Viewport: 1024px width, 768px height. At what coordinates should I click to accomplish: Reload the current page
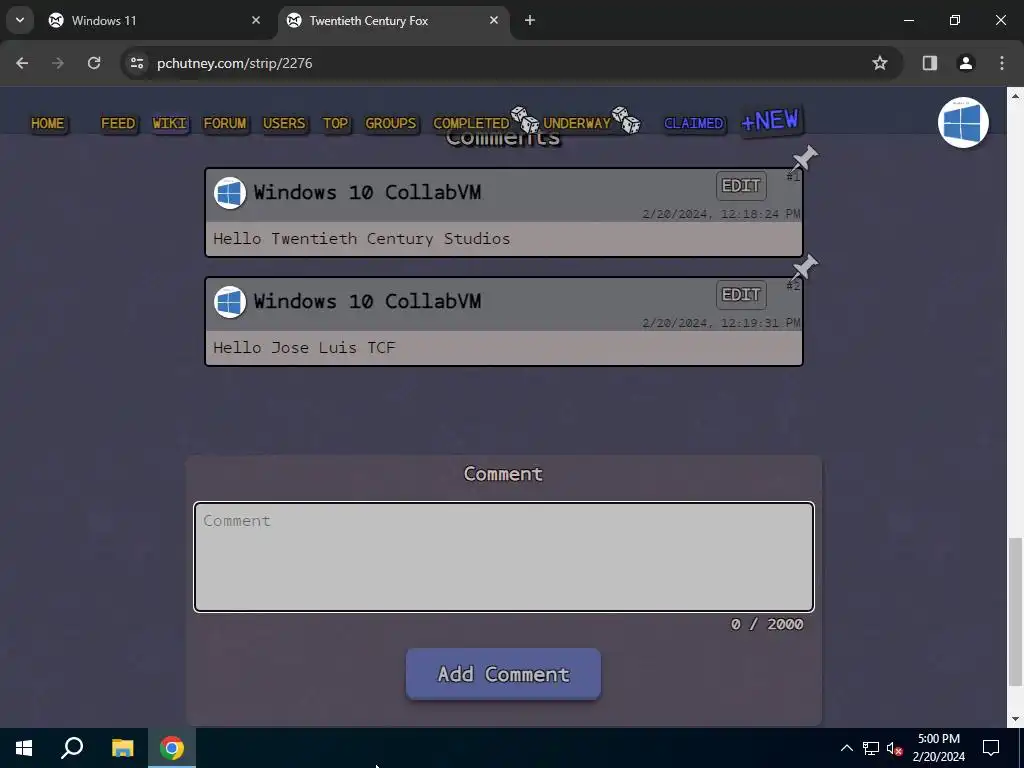click(x=94, y=63)
